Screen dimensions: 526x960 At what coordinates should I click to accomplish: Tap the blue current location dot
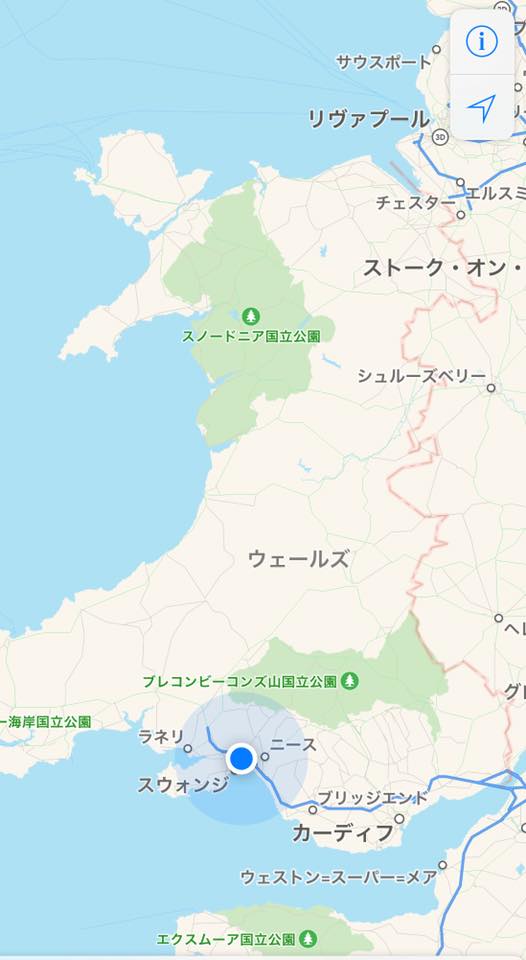coord(242,759)
